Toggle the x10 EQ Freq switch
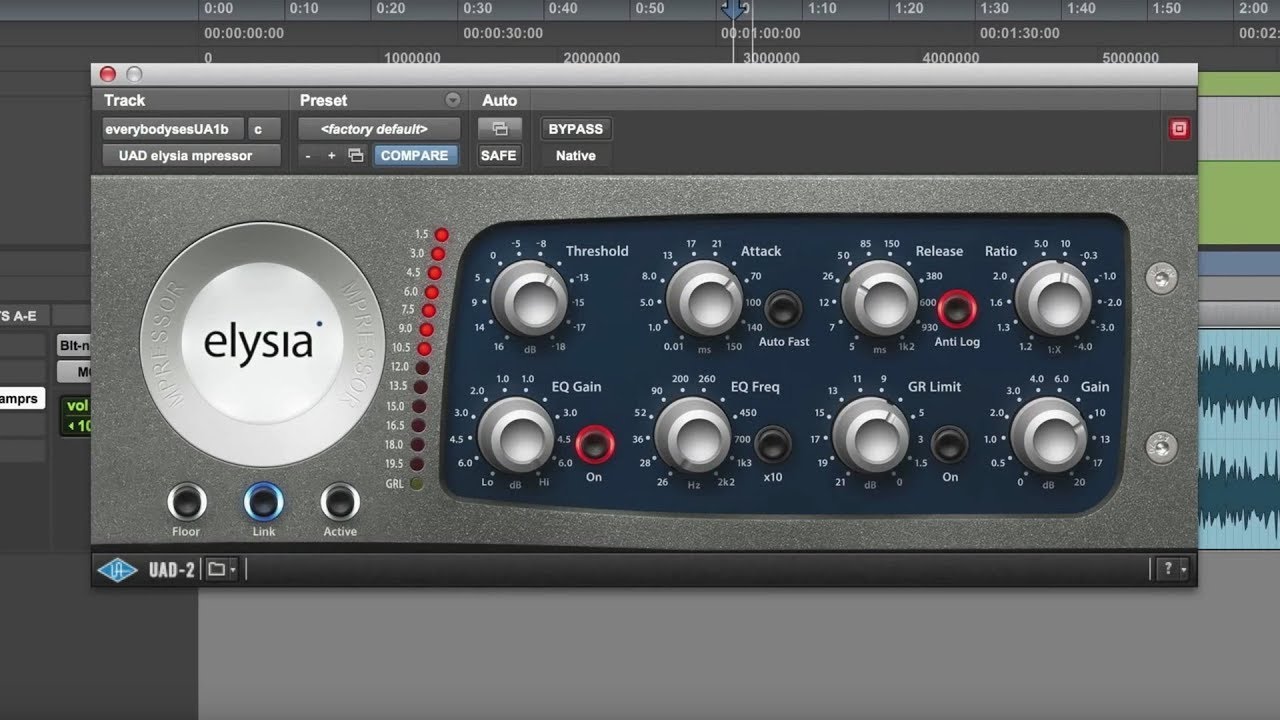This screenshot has height=720, width=1280. 771,444
